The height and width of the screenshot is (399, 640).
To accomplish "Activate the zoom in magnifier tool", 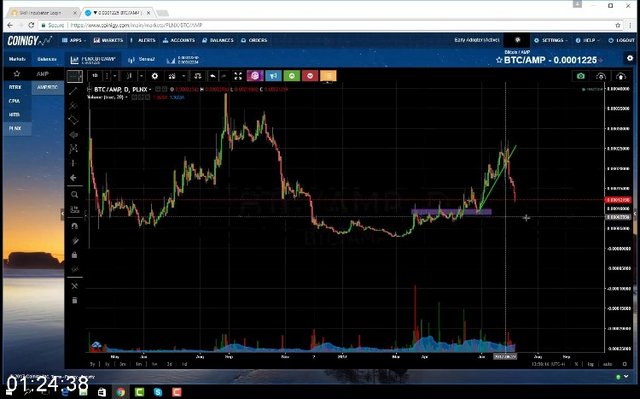I will point(74,195).
